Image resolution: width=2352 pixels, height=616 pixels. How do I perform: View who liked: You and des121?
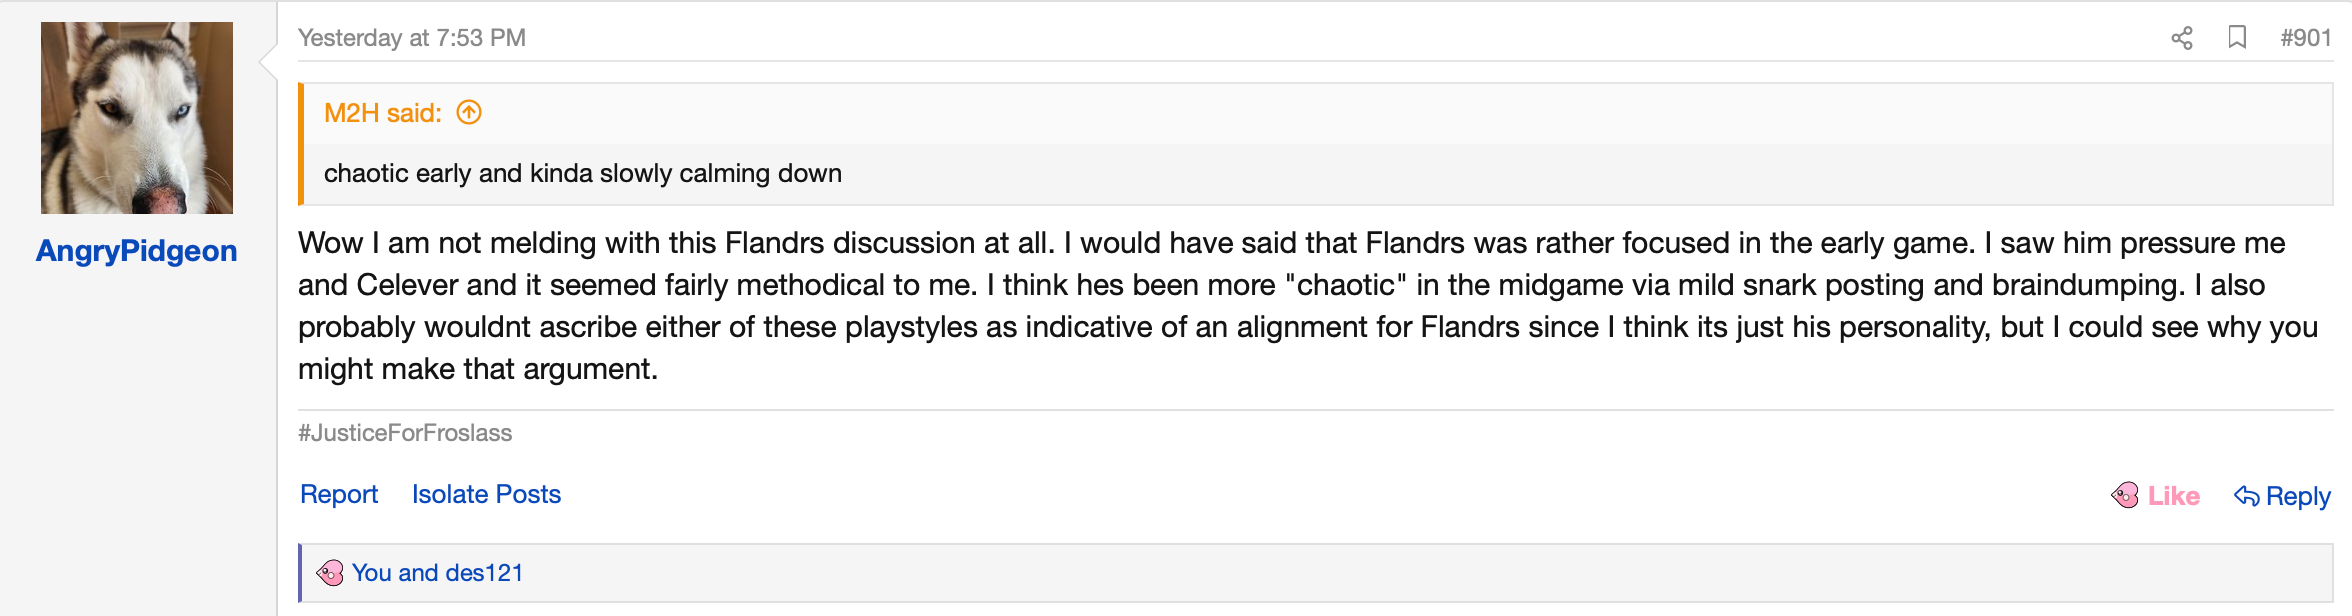tap(437, 573)
